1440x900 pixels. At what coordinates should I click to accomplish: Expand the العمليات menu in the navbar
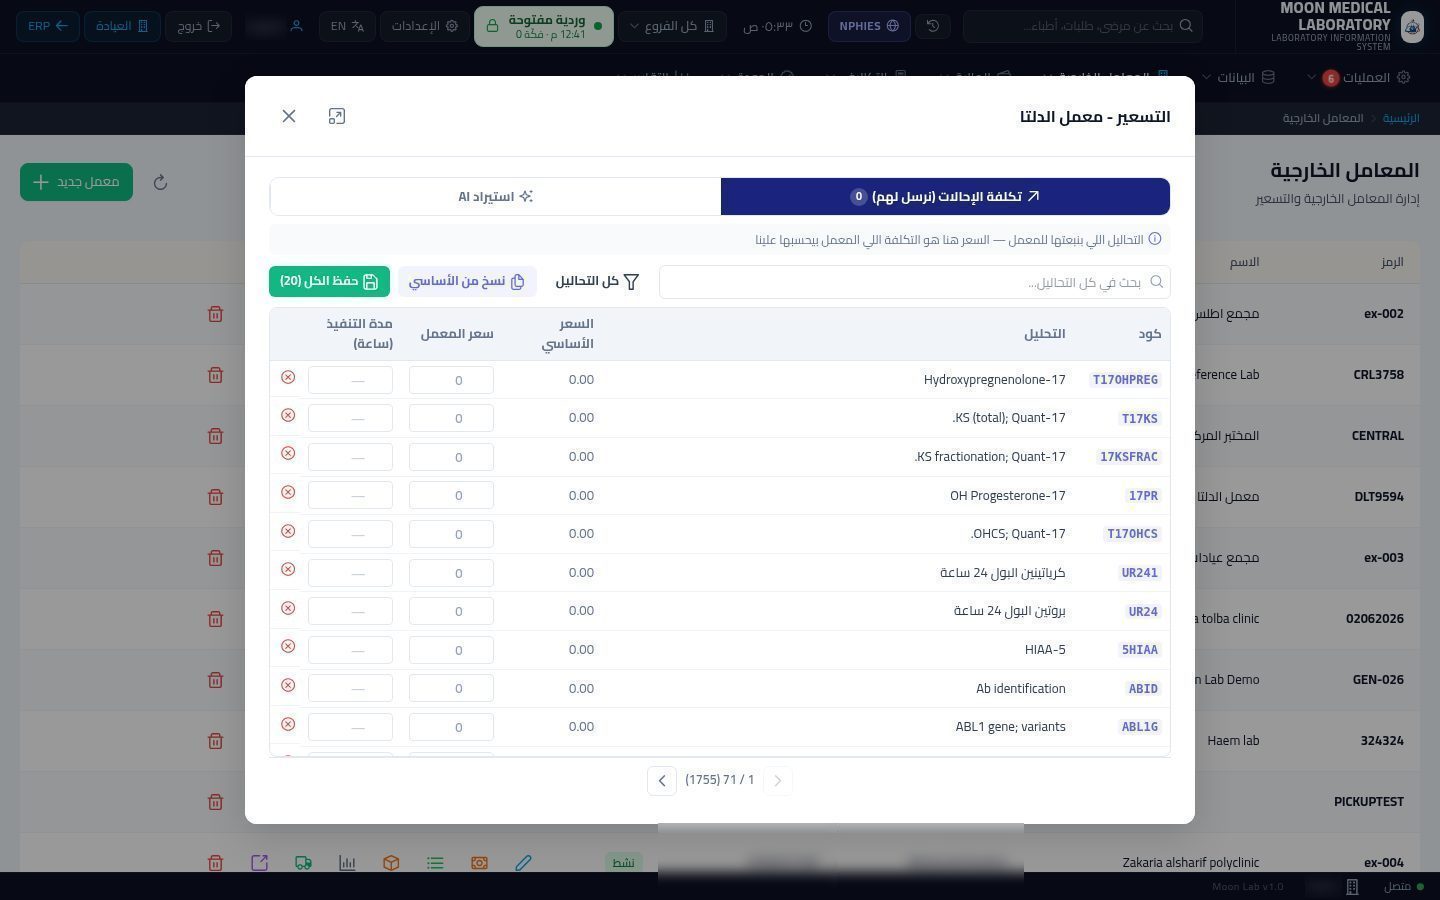coord(1360,77)
